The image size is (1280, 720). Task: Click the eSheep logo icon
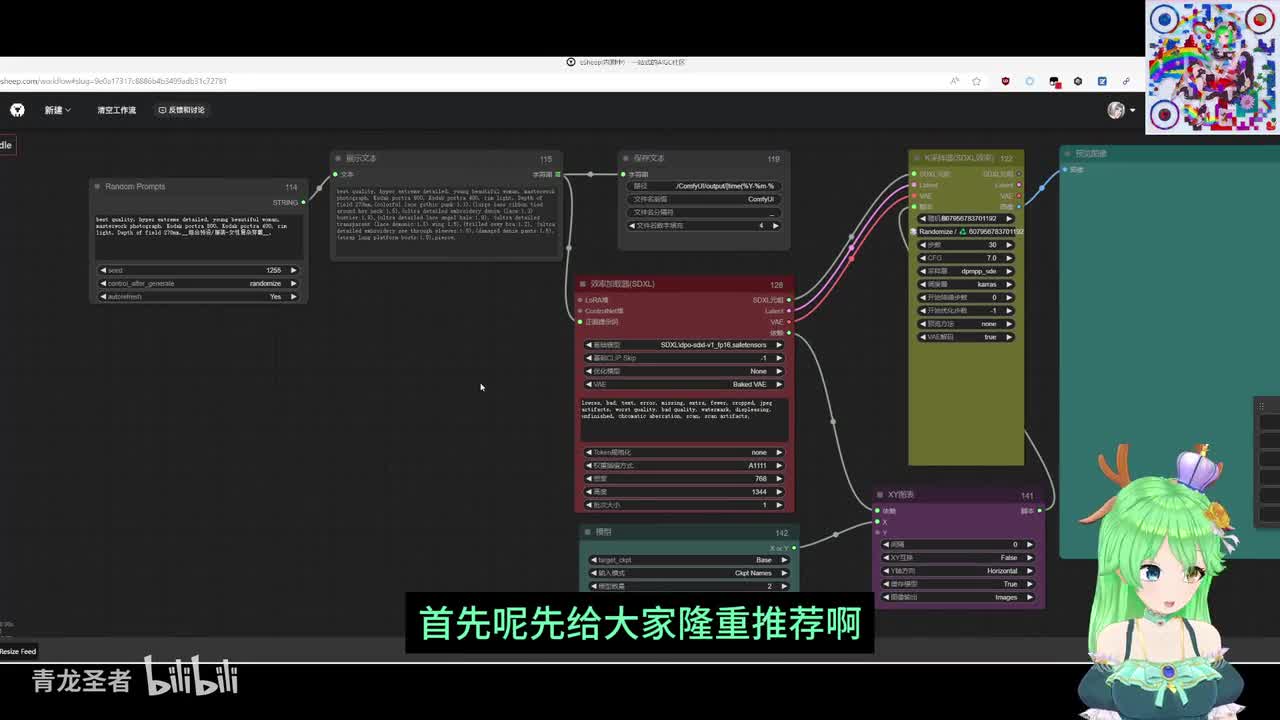tap(17, 110)
